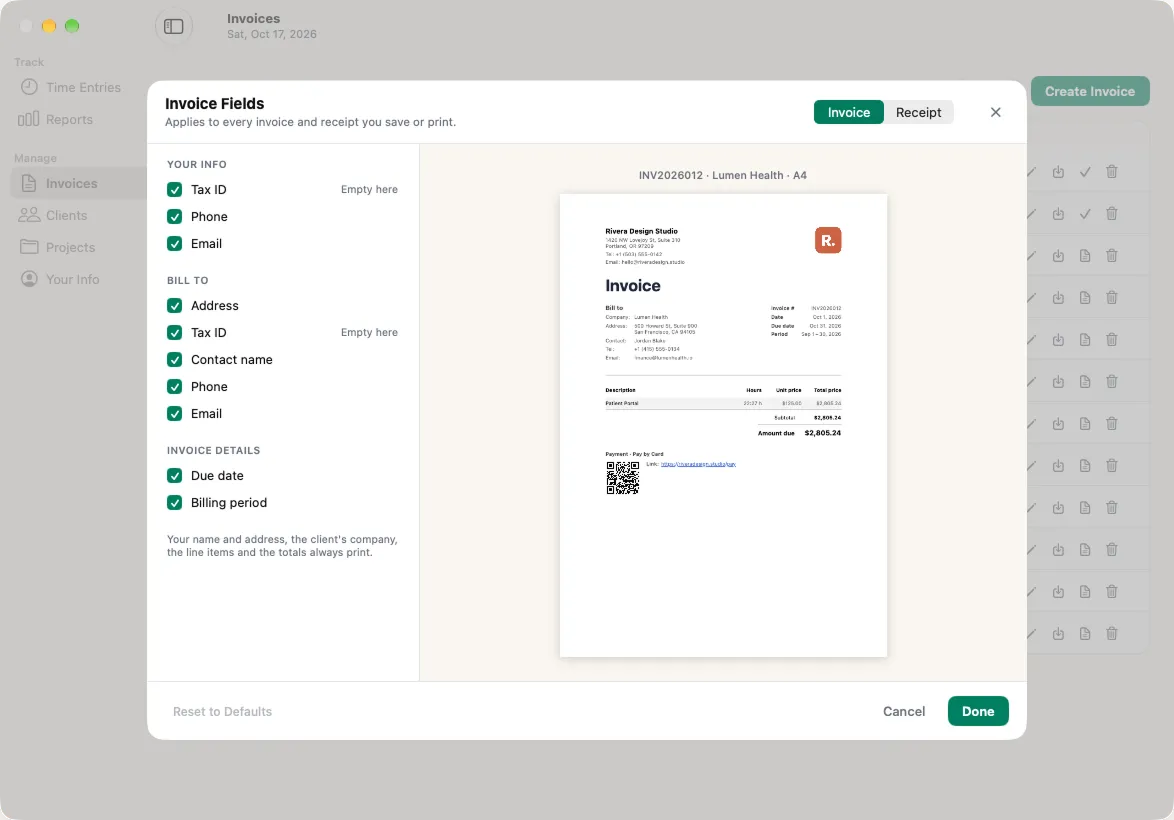
Task: Click the download icon in the topmost invoice row
Action: [1058, 171]
